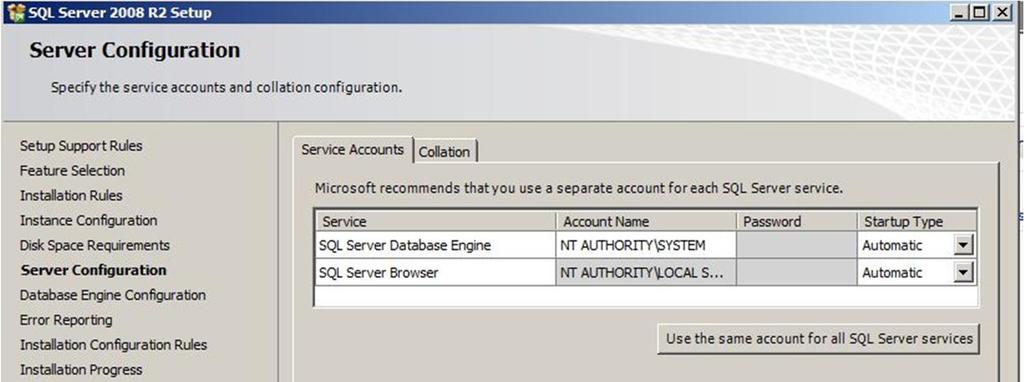
Task: Select the SQL Server Browser service row
Action: click(x=646, y=272)
